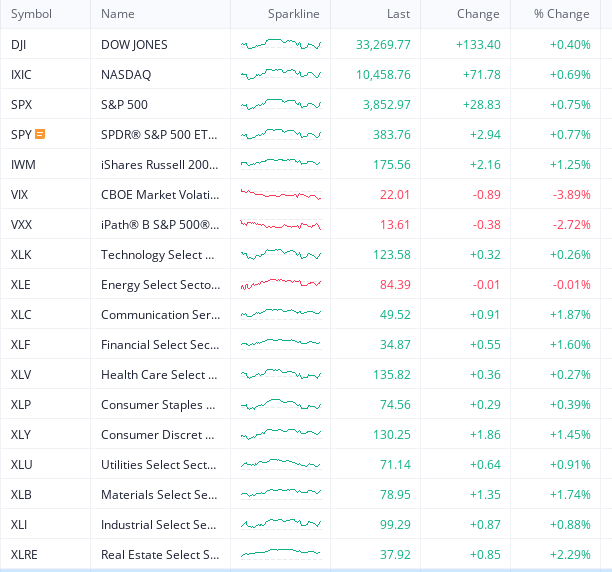The image size is (612, 572).
Task: Open the NASDAQ sparkline chart
Action: [281, 74]
